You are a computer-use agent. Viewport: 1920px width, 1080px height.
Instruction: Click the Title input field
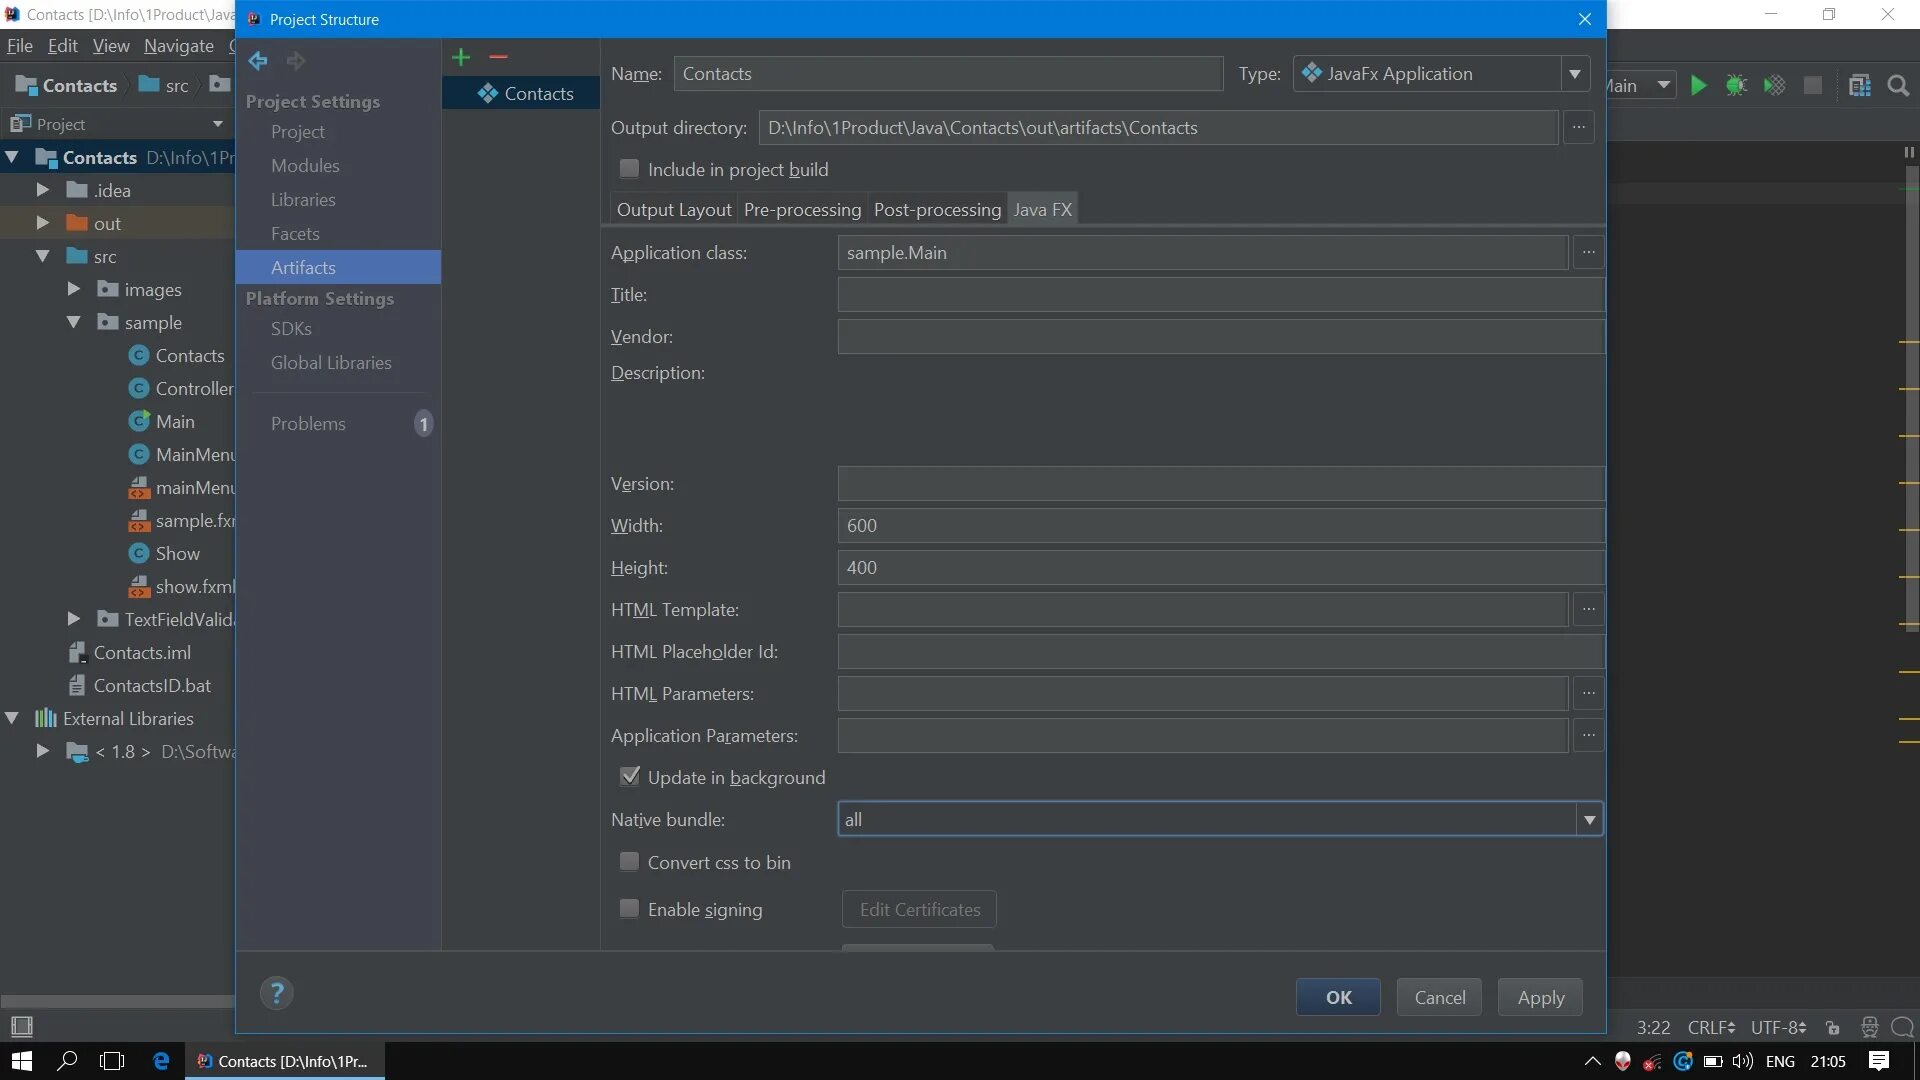pos(1220,295)
